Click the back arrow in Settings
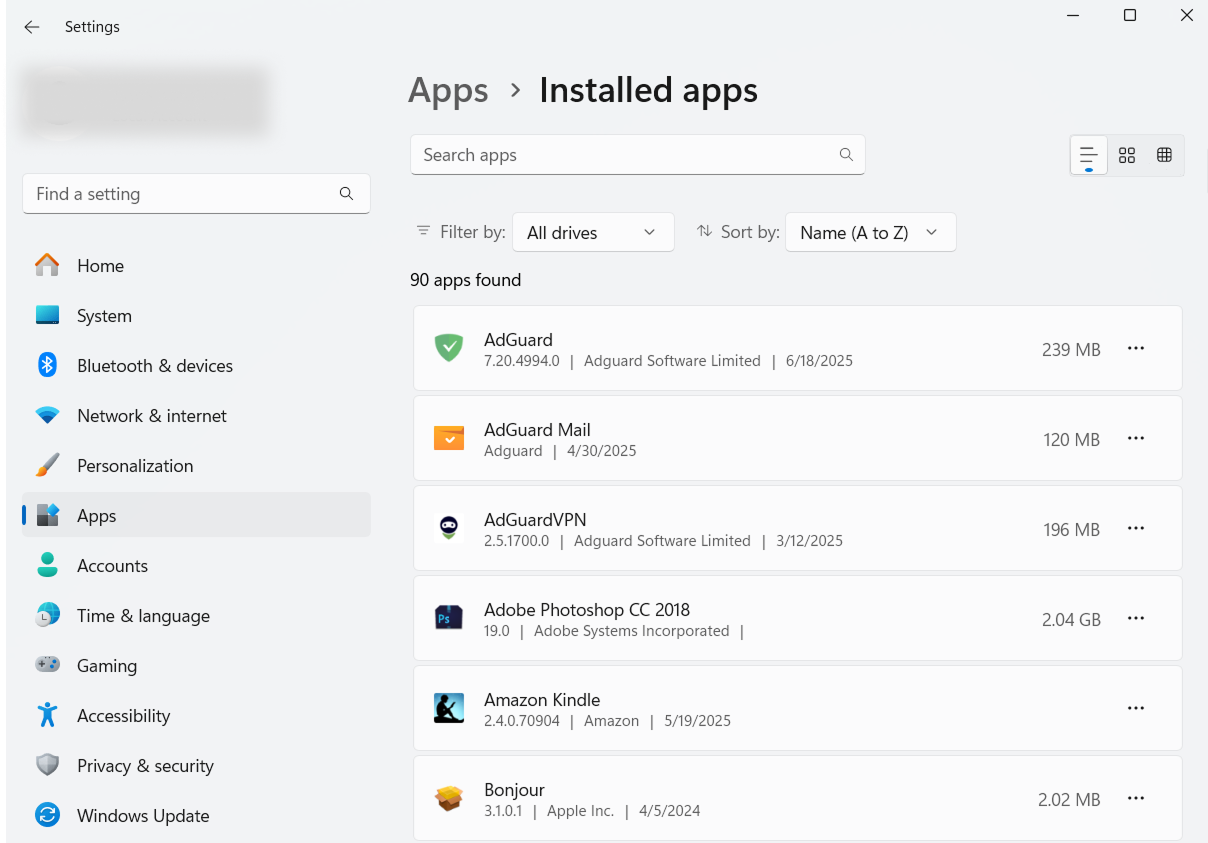 point(32,27)
